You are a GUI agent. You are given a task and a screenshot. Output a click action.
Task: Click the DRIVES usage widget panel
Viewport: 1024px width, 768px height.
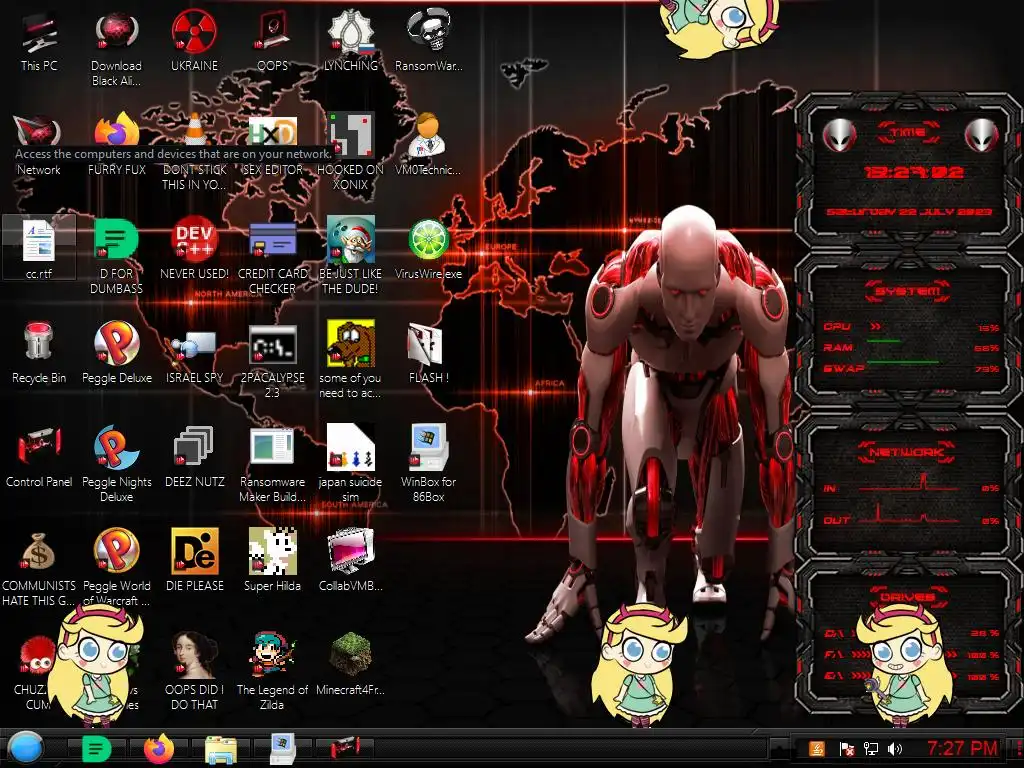tap(907, 637)
